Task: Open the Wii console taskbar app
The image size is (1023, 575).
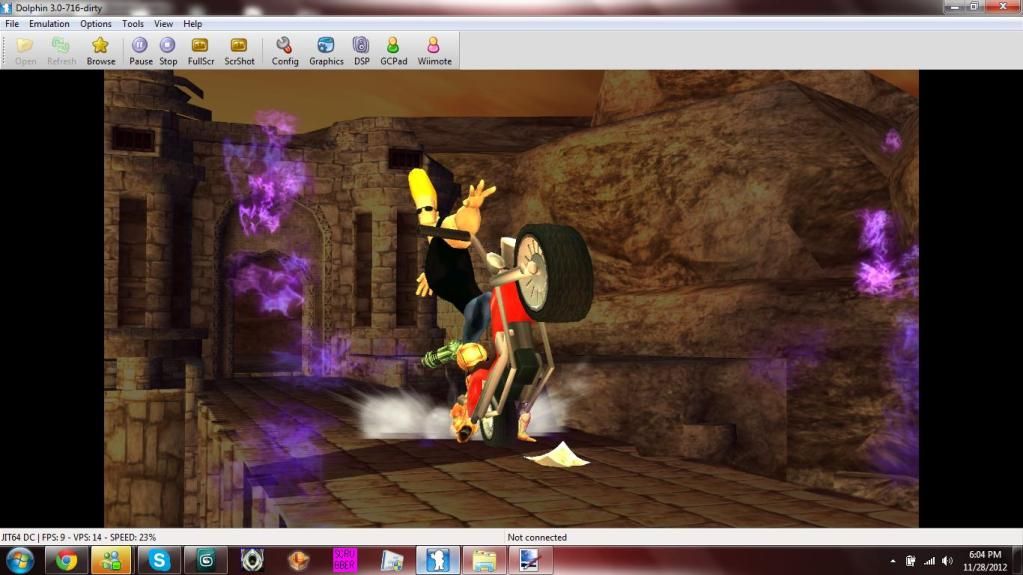Action: pyautogui.click(x=391, y=560)
